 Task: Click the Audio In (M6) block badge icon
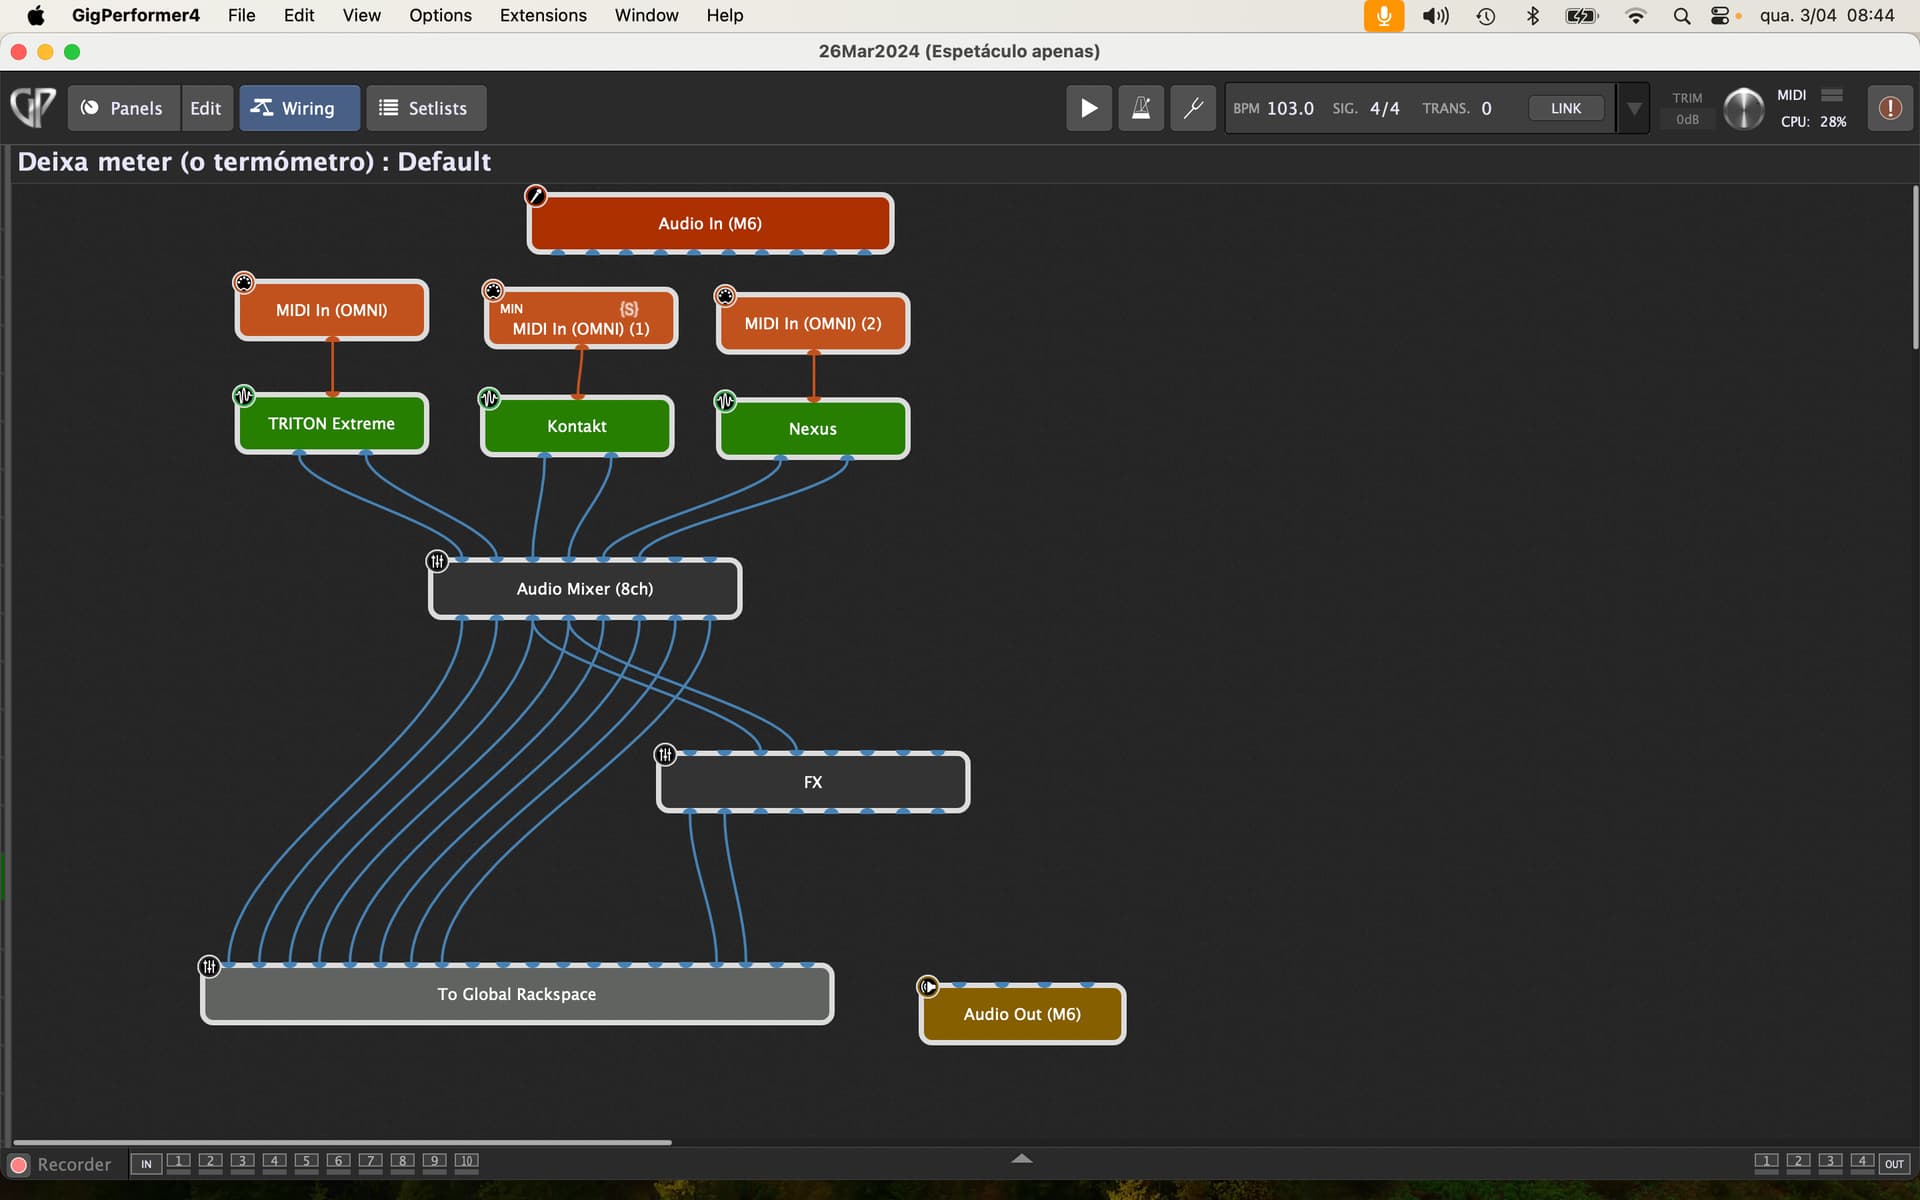click(x=536, y=196)
